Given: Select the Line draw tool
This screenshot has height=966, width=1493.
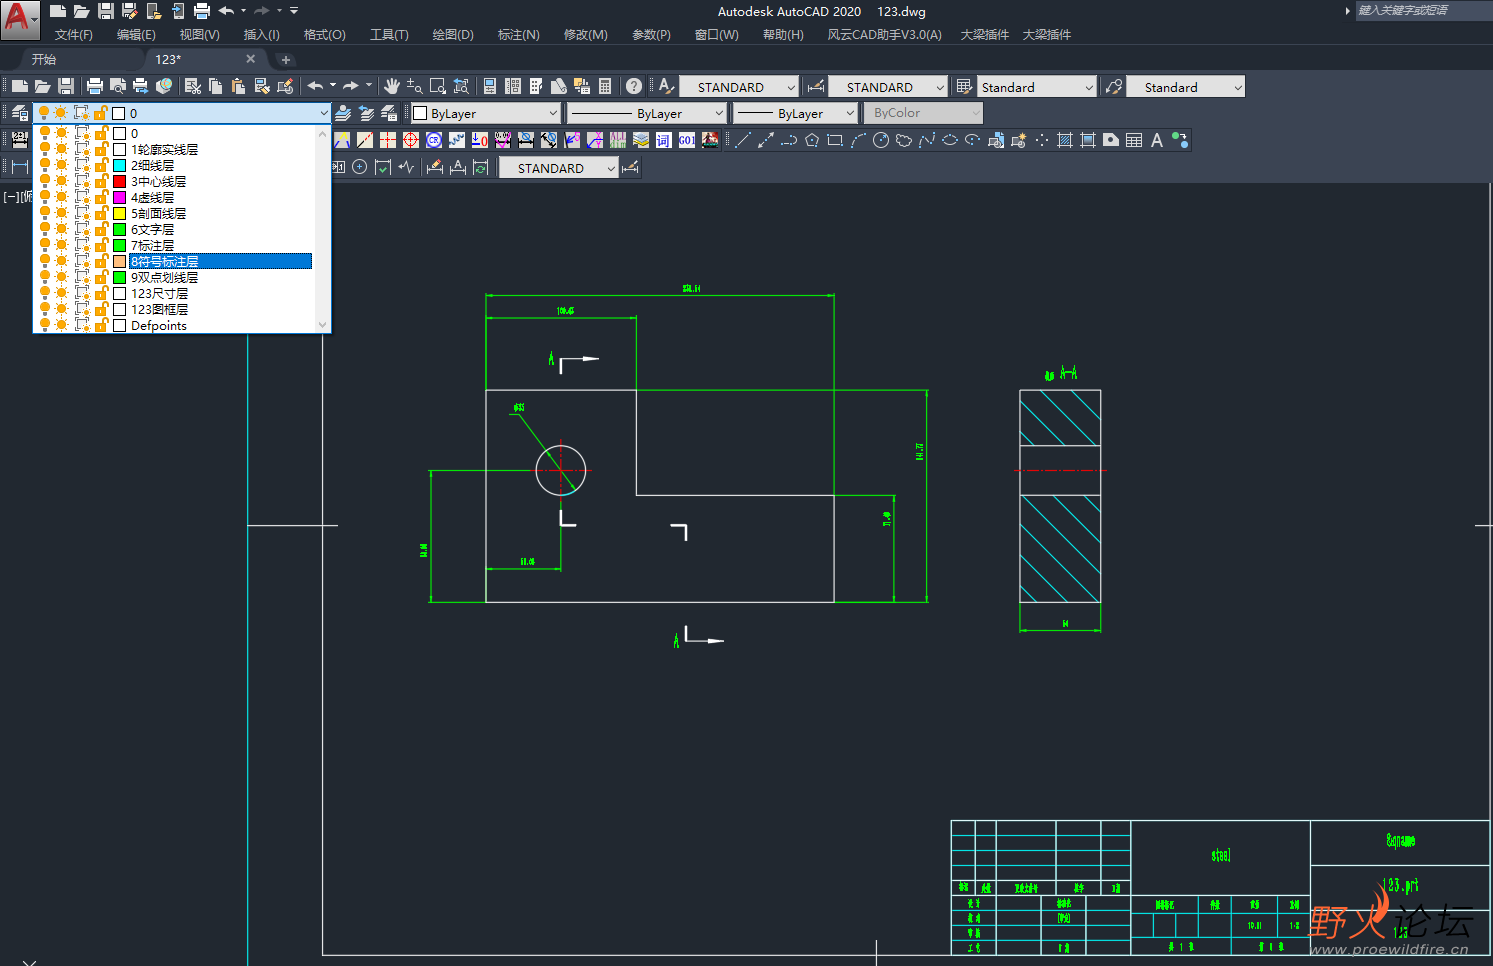Looking at the screenshot, I should point(742,140).
